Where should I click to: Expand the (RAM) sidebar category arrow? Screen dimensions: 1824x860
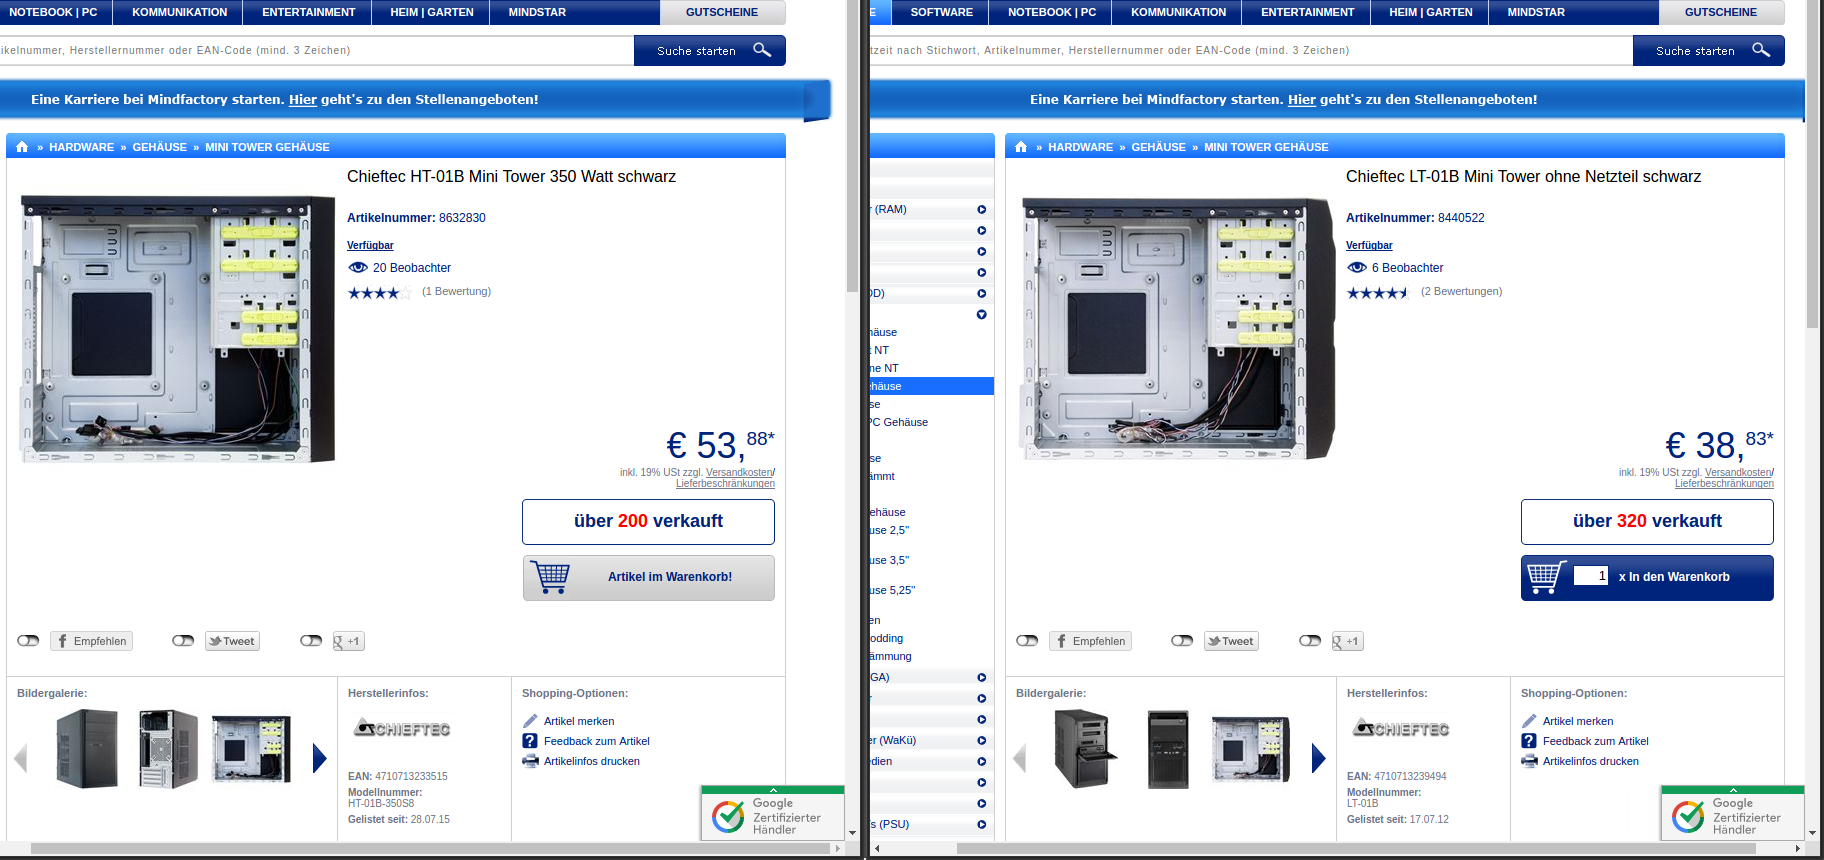click(982, 209)
